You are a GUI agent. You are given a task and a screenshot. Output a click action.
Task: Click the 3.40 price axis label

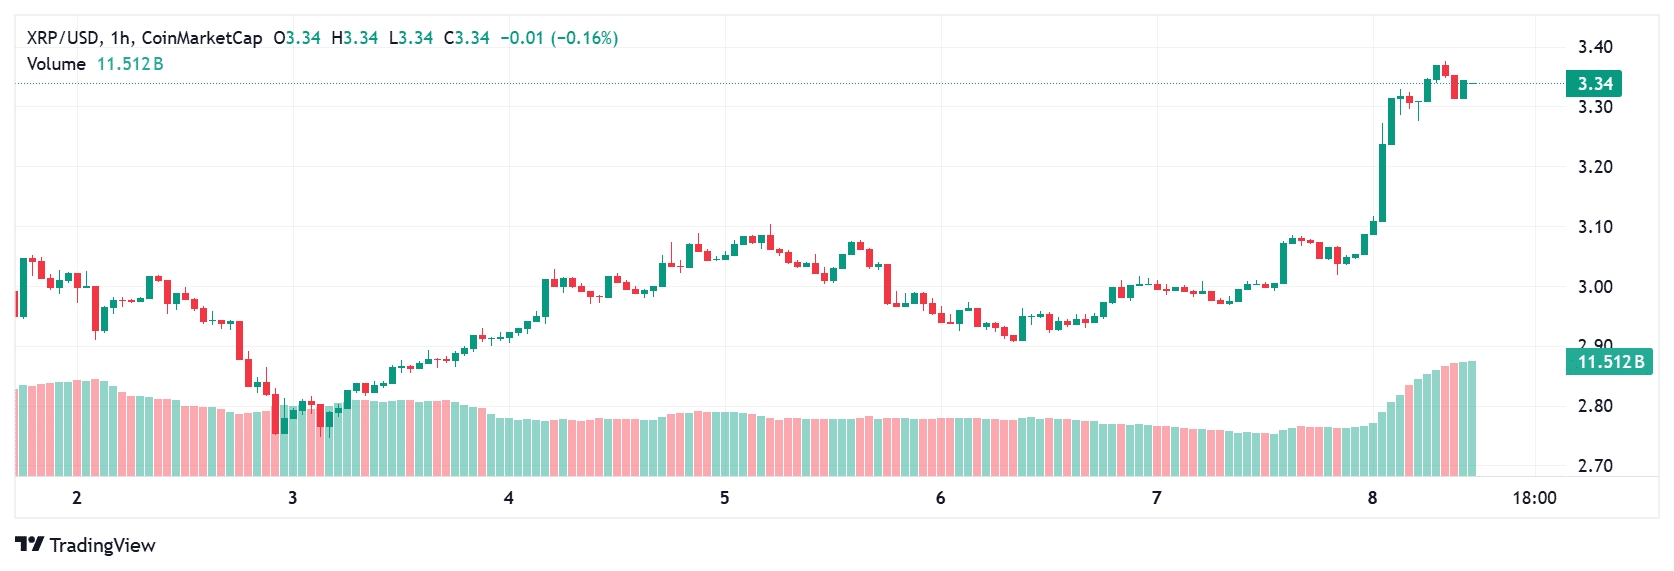pos(1595,47)
